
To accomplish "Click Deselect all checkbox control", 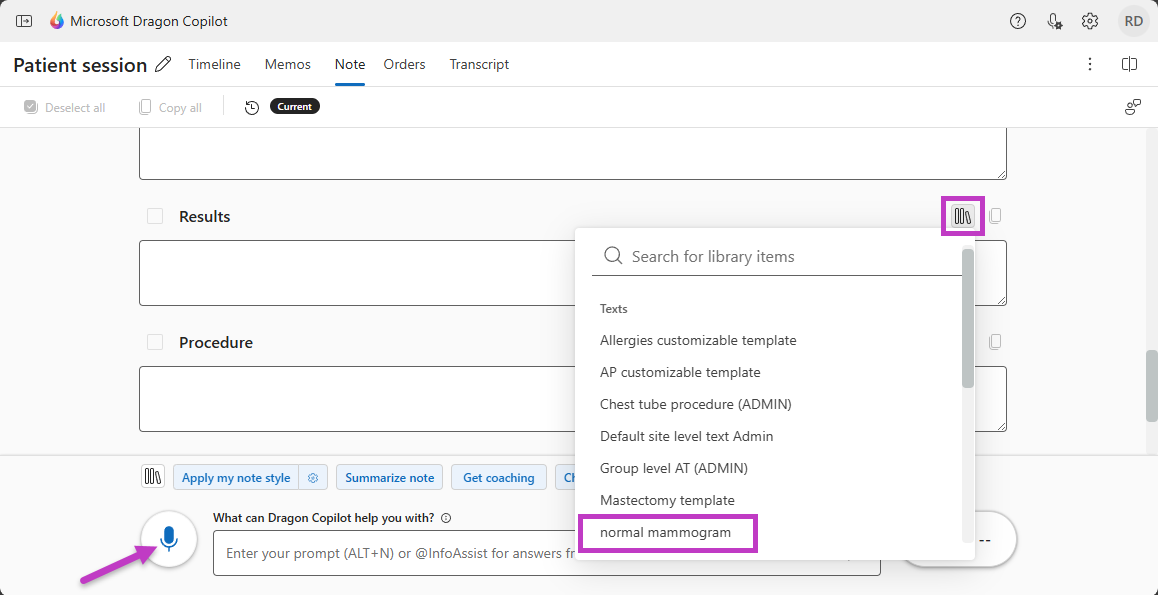I will (32, 107).
